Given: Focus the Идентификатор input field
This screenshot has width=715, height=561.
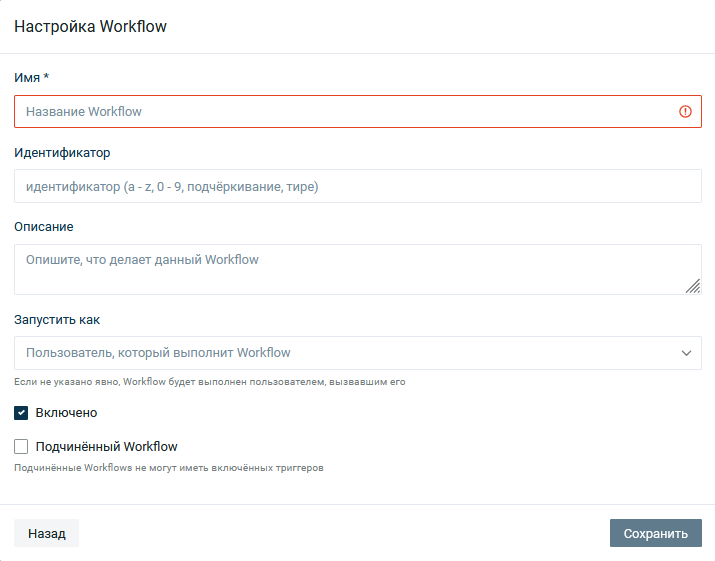Looking at the screenshot, I should point(358,186).
